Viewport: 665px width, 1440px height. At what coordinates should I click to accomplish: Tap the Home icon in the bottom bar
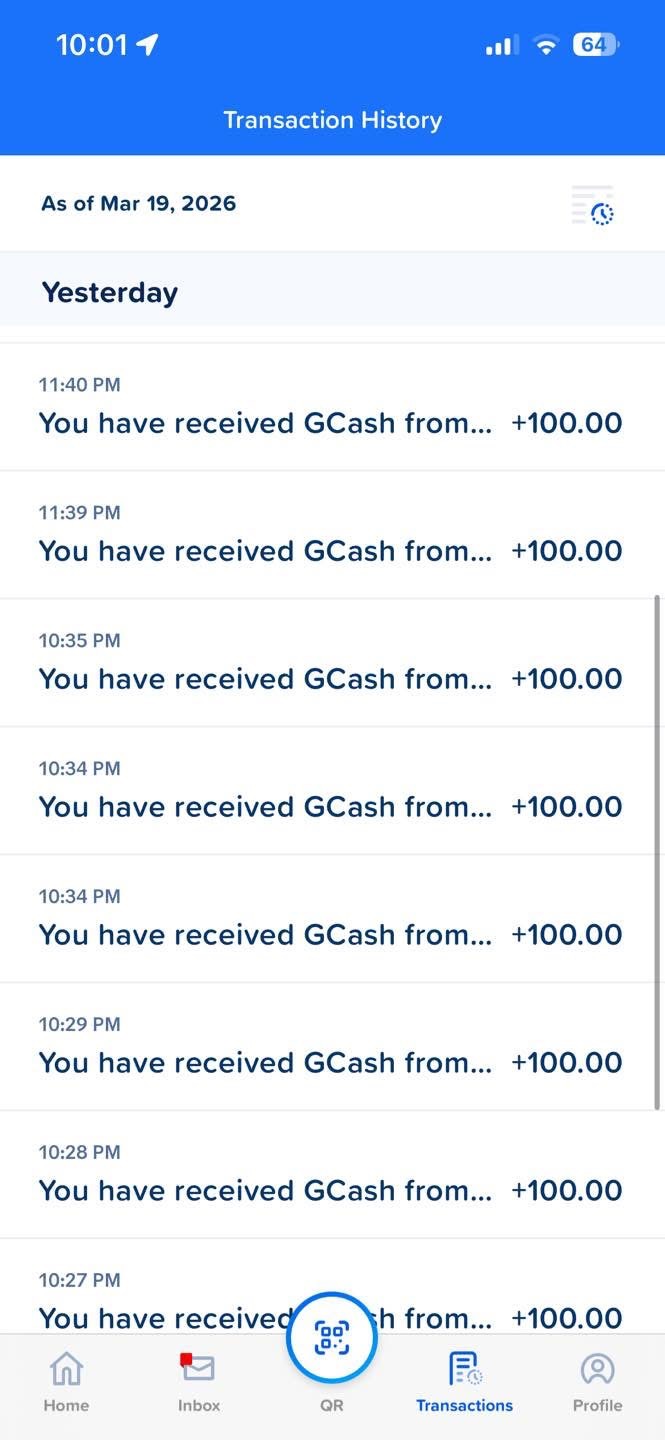66,1369
